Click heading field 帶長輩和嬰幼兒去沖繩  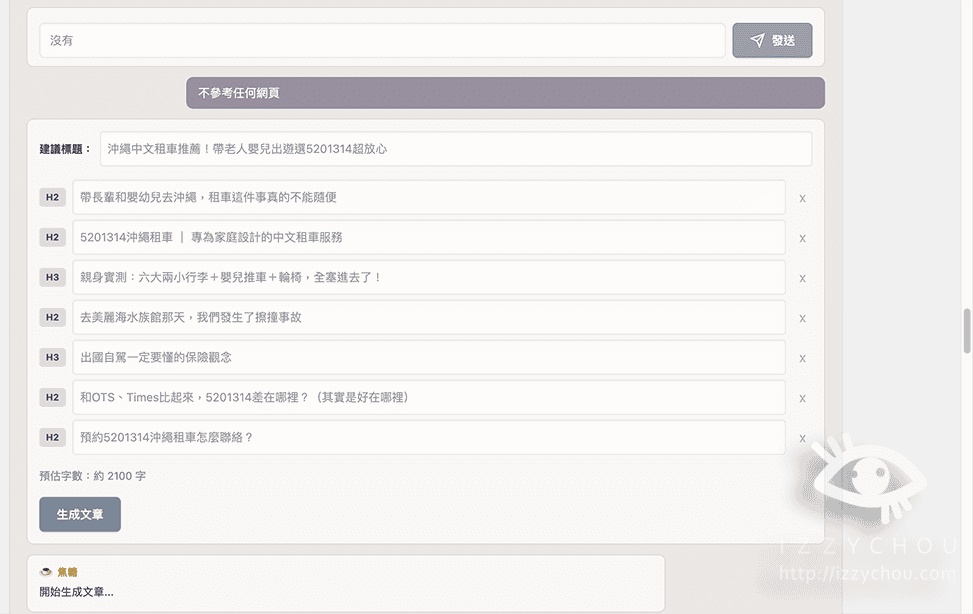(429, 197)
